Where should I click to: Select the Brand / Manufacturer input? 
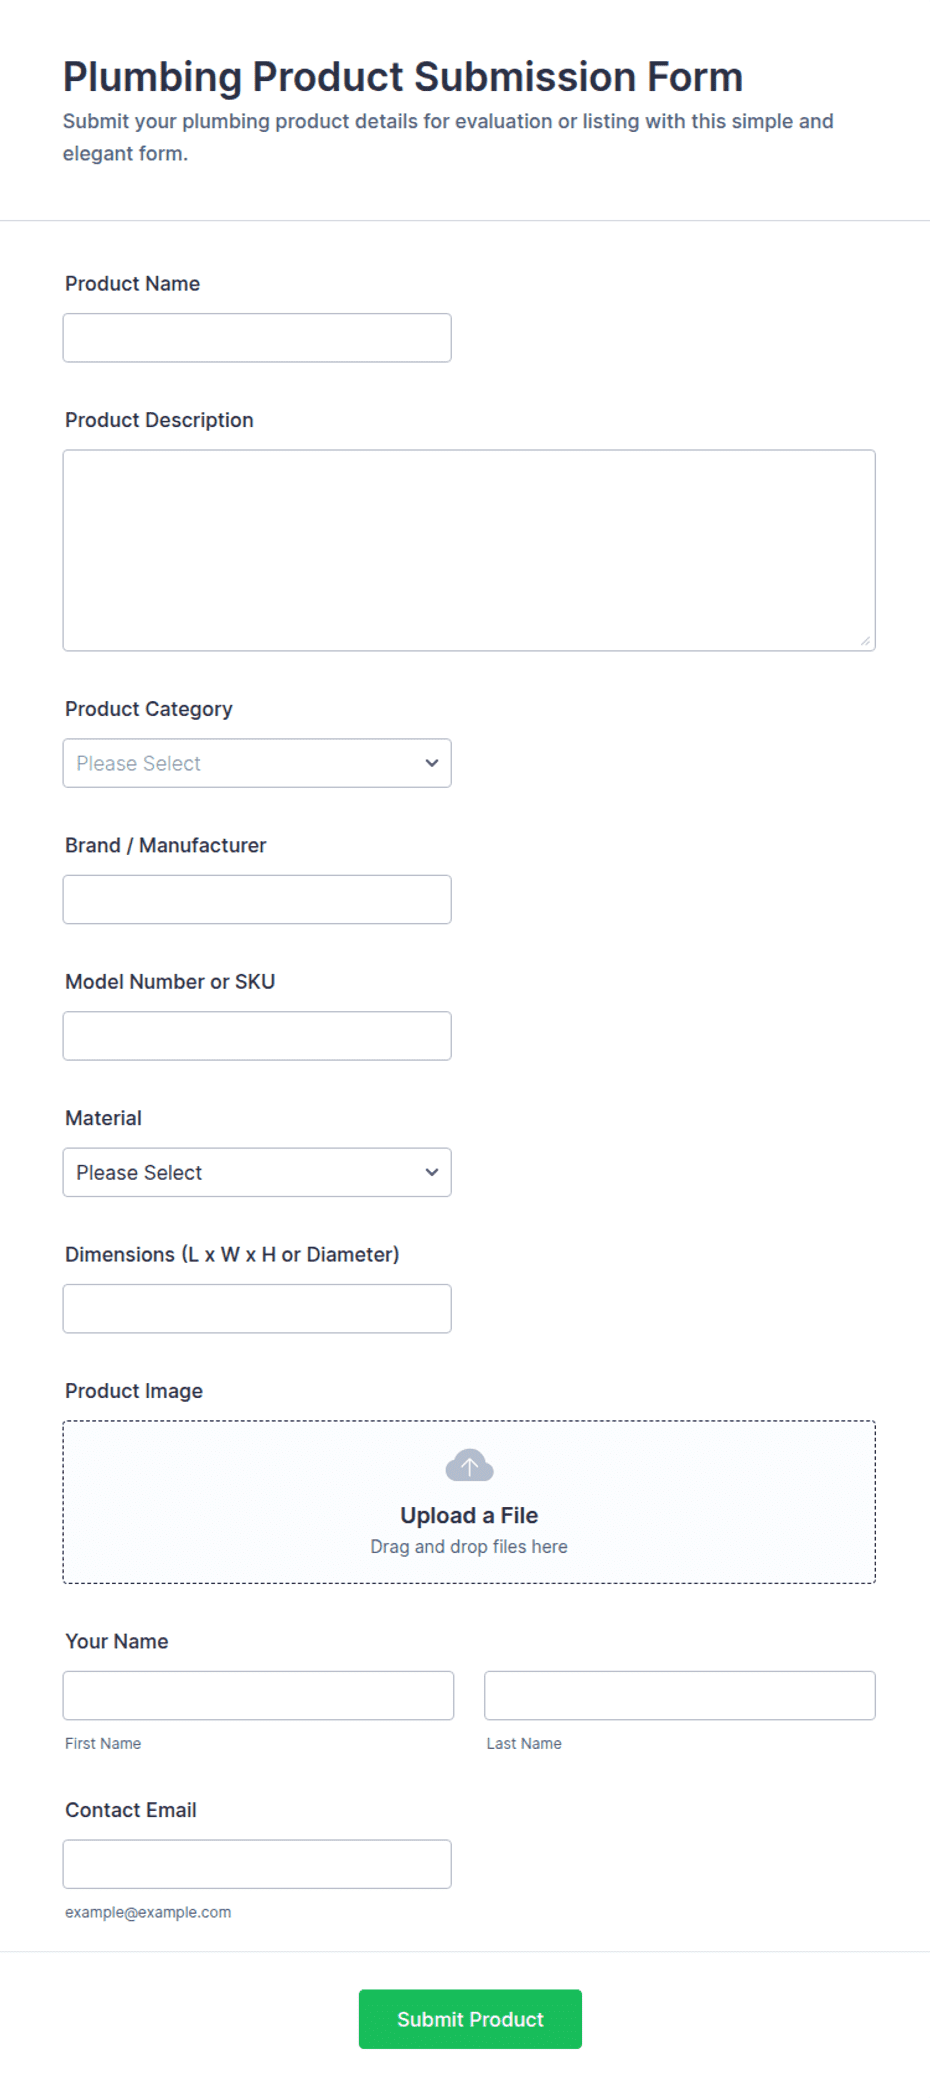pos(257,899)
